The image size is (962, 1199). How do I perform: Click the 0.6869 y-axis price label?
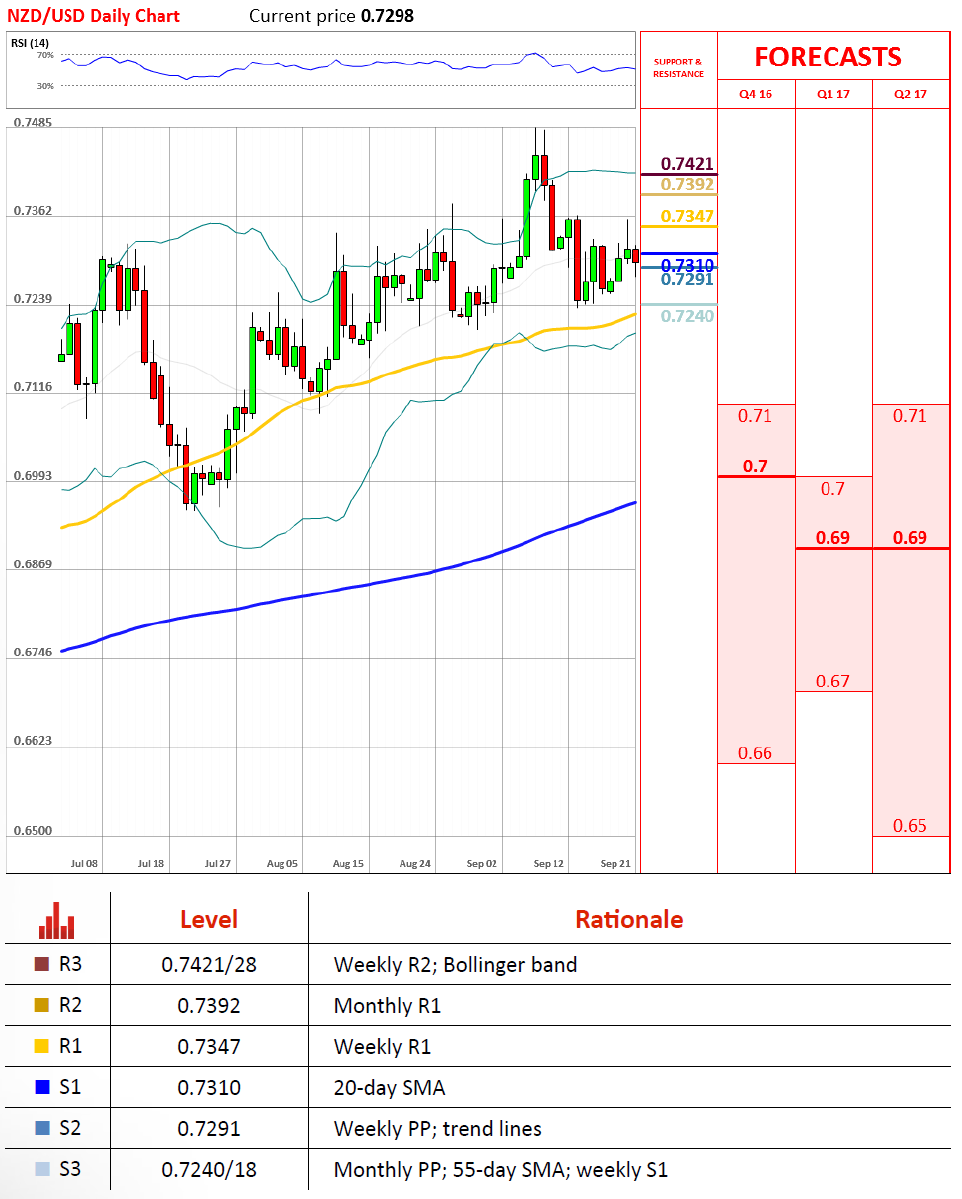[x=33, y=564]
